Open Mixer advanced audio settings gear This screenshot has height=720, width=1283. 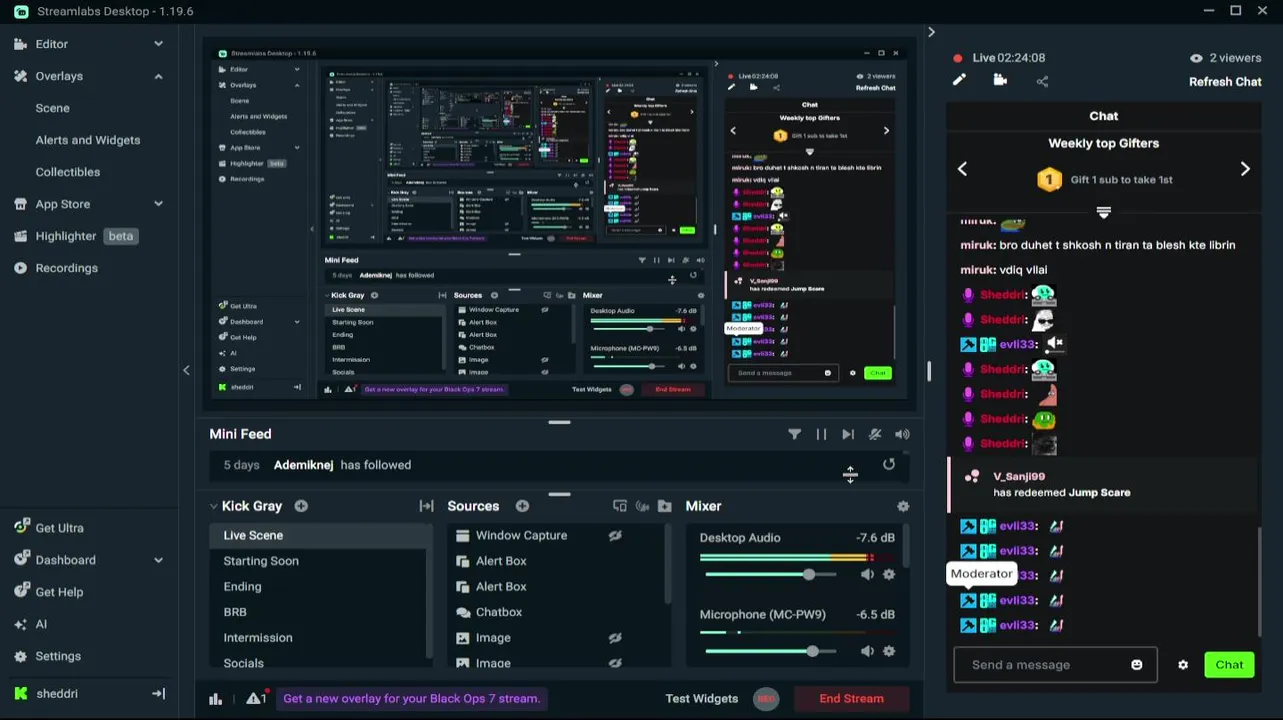point(903,506)
